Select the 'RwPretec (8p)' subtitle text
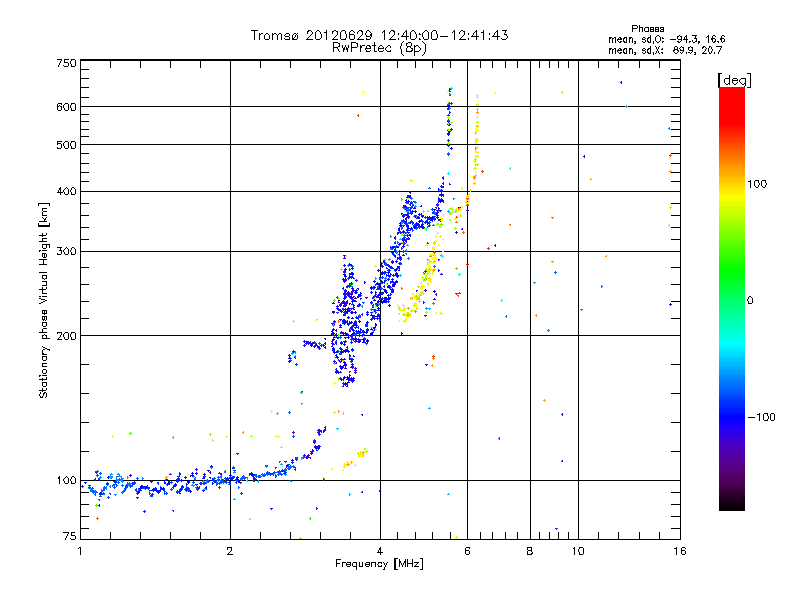The height and width of the screenshot is (600, 800). [x=379, y=48]
